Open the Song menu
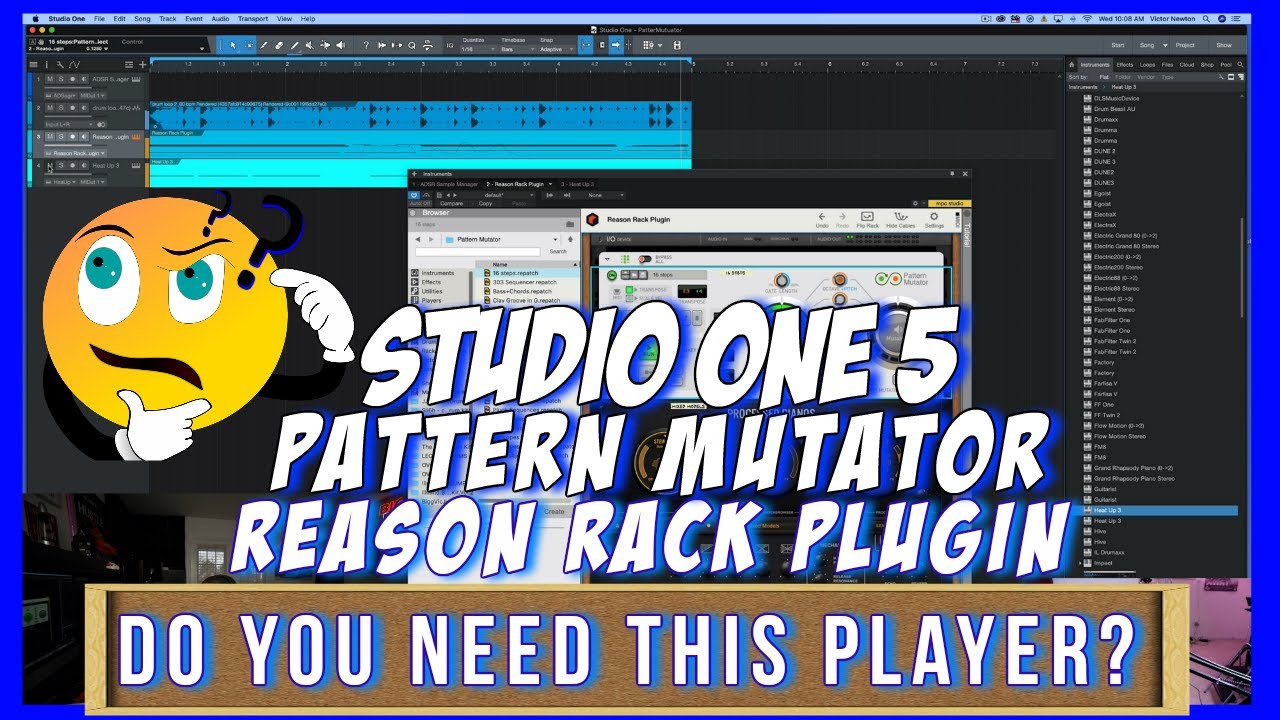 click(142, 19)
